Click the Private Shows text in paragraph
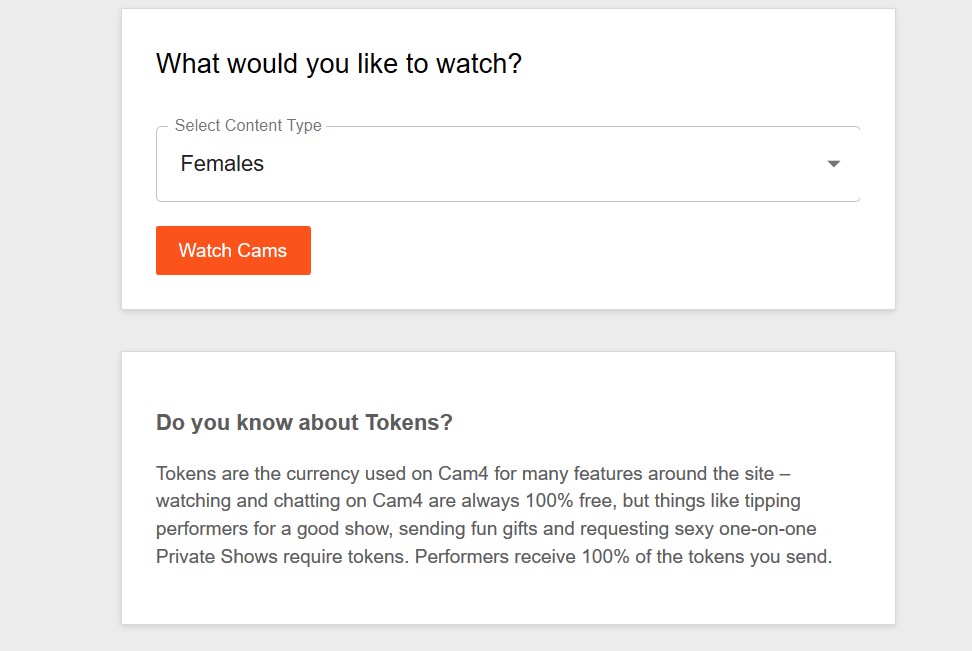The height and width of the screenshot is (651, 972). [x=216, y=557]
